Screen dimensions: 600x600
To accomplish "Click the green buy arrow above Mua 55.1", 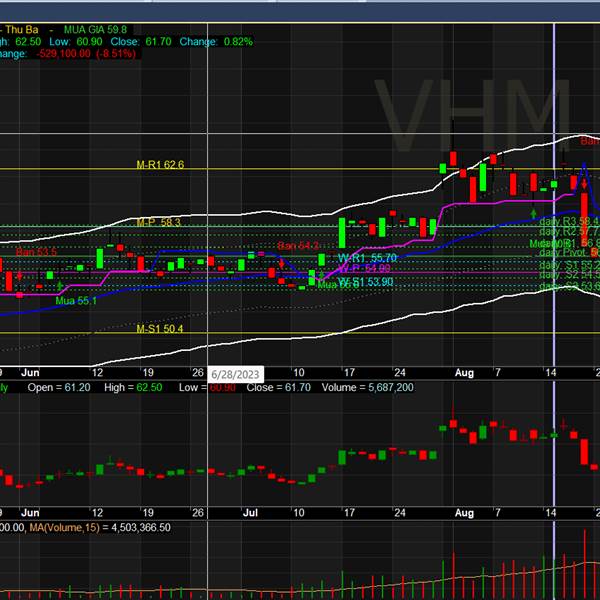I will [60, 285].
